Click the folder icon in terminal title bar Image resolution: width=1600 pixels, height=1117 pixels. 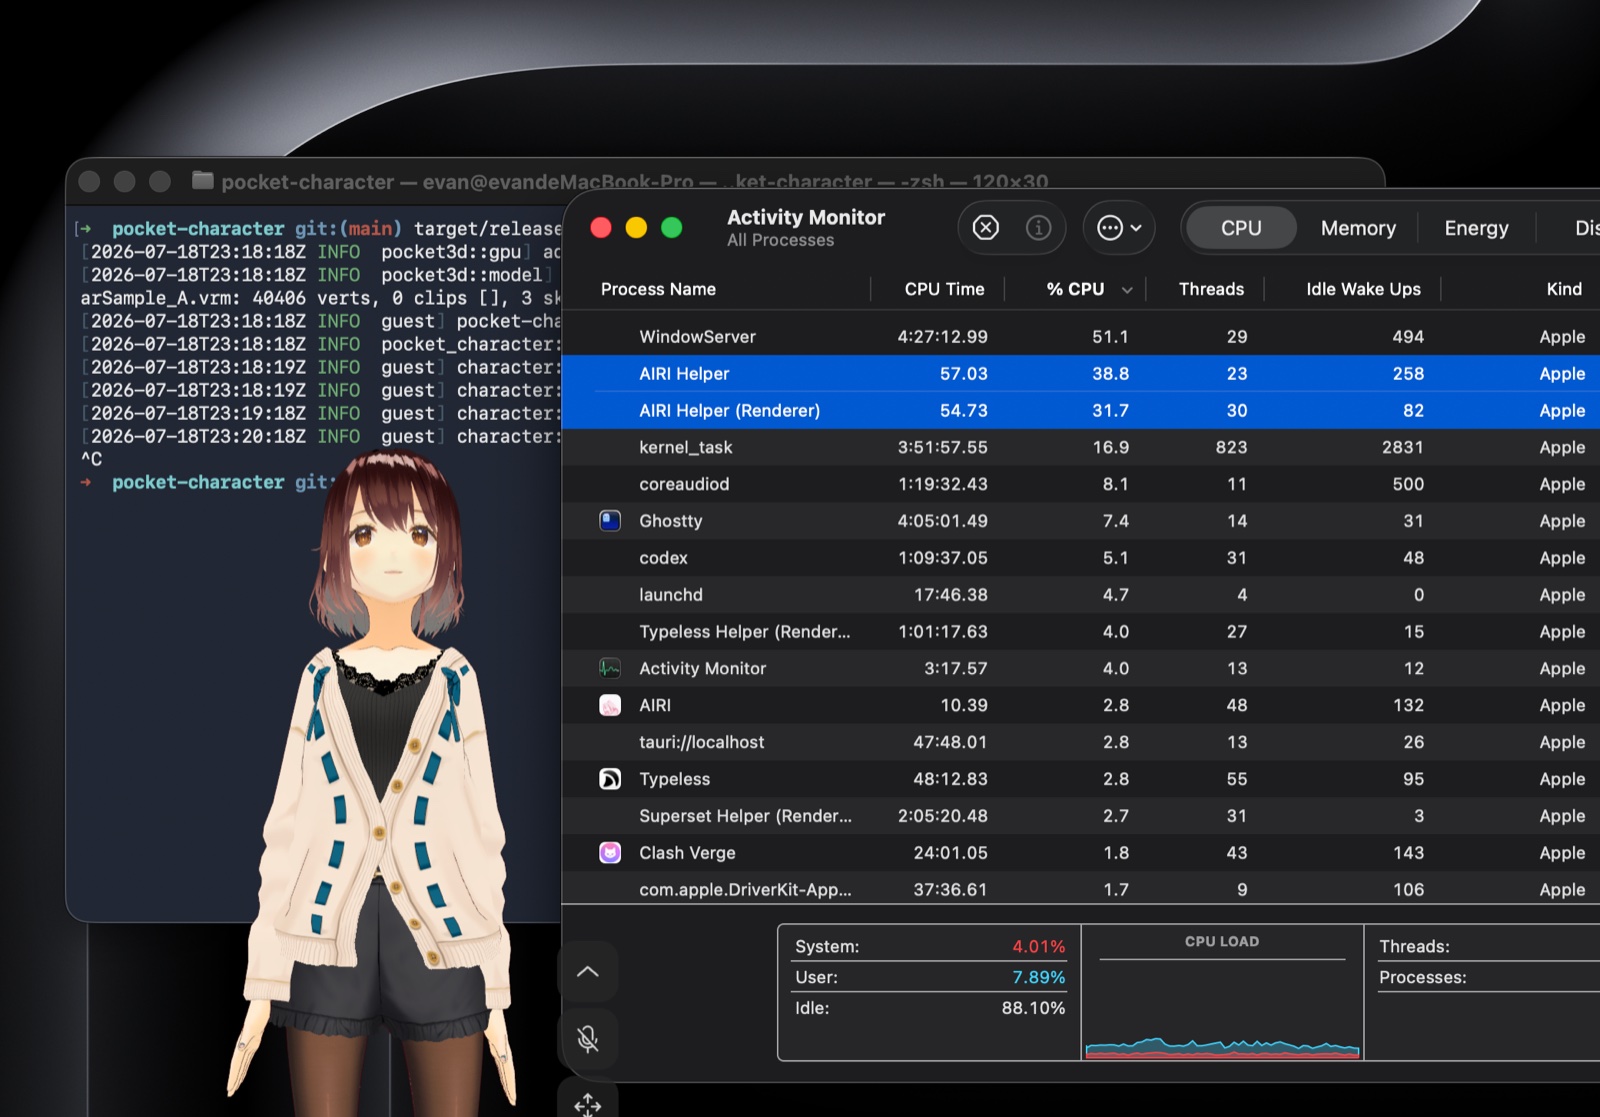[203, 180]
